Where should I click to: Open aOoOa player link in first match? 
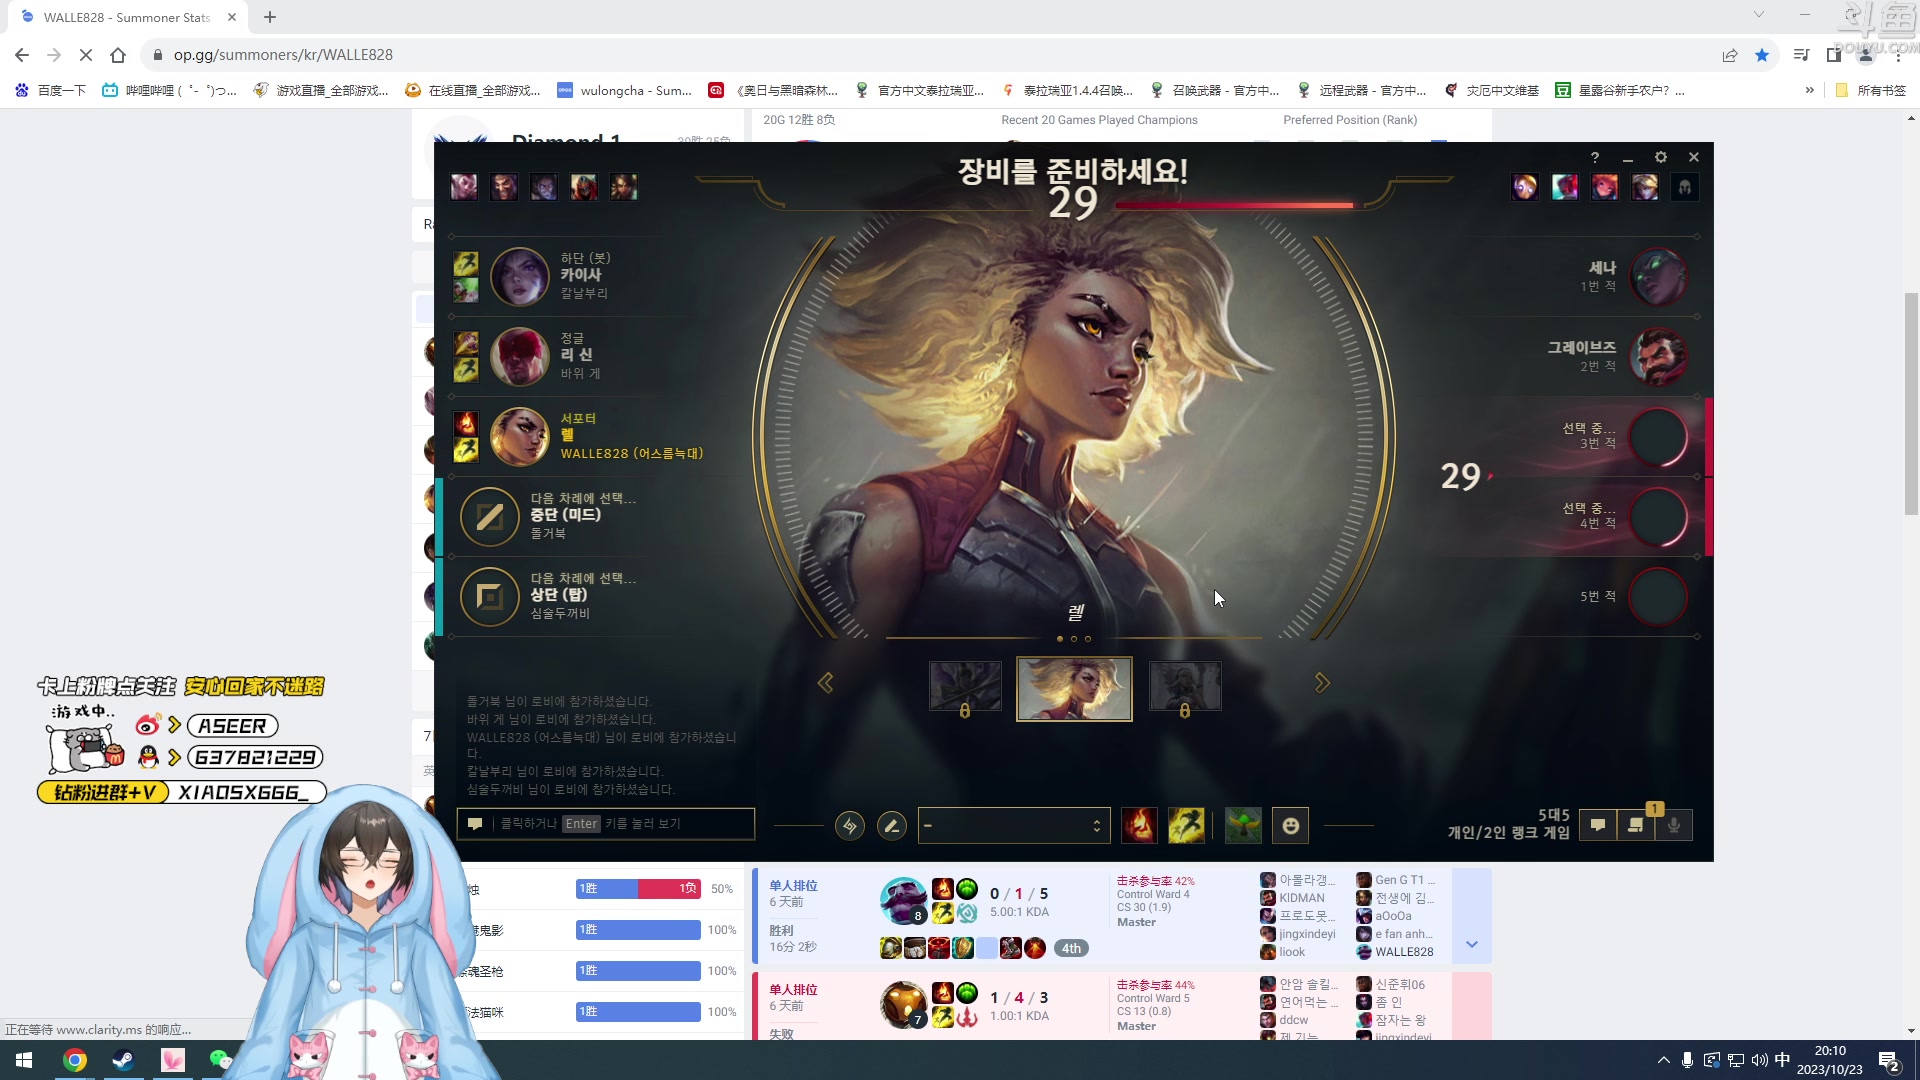click(x=1393, y=916)
